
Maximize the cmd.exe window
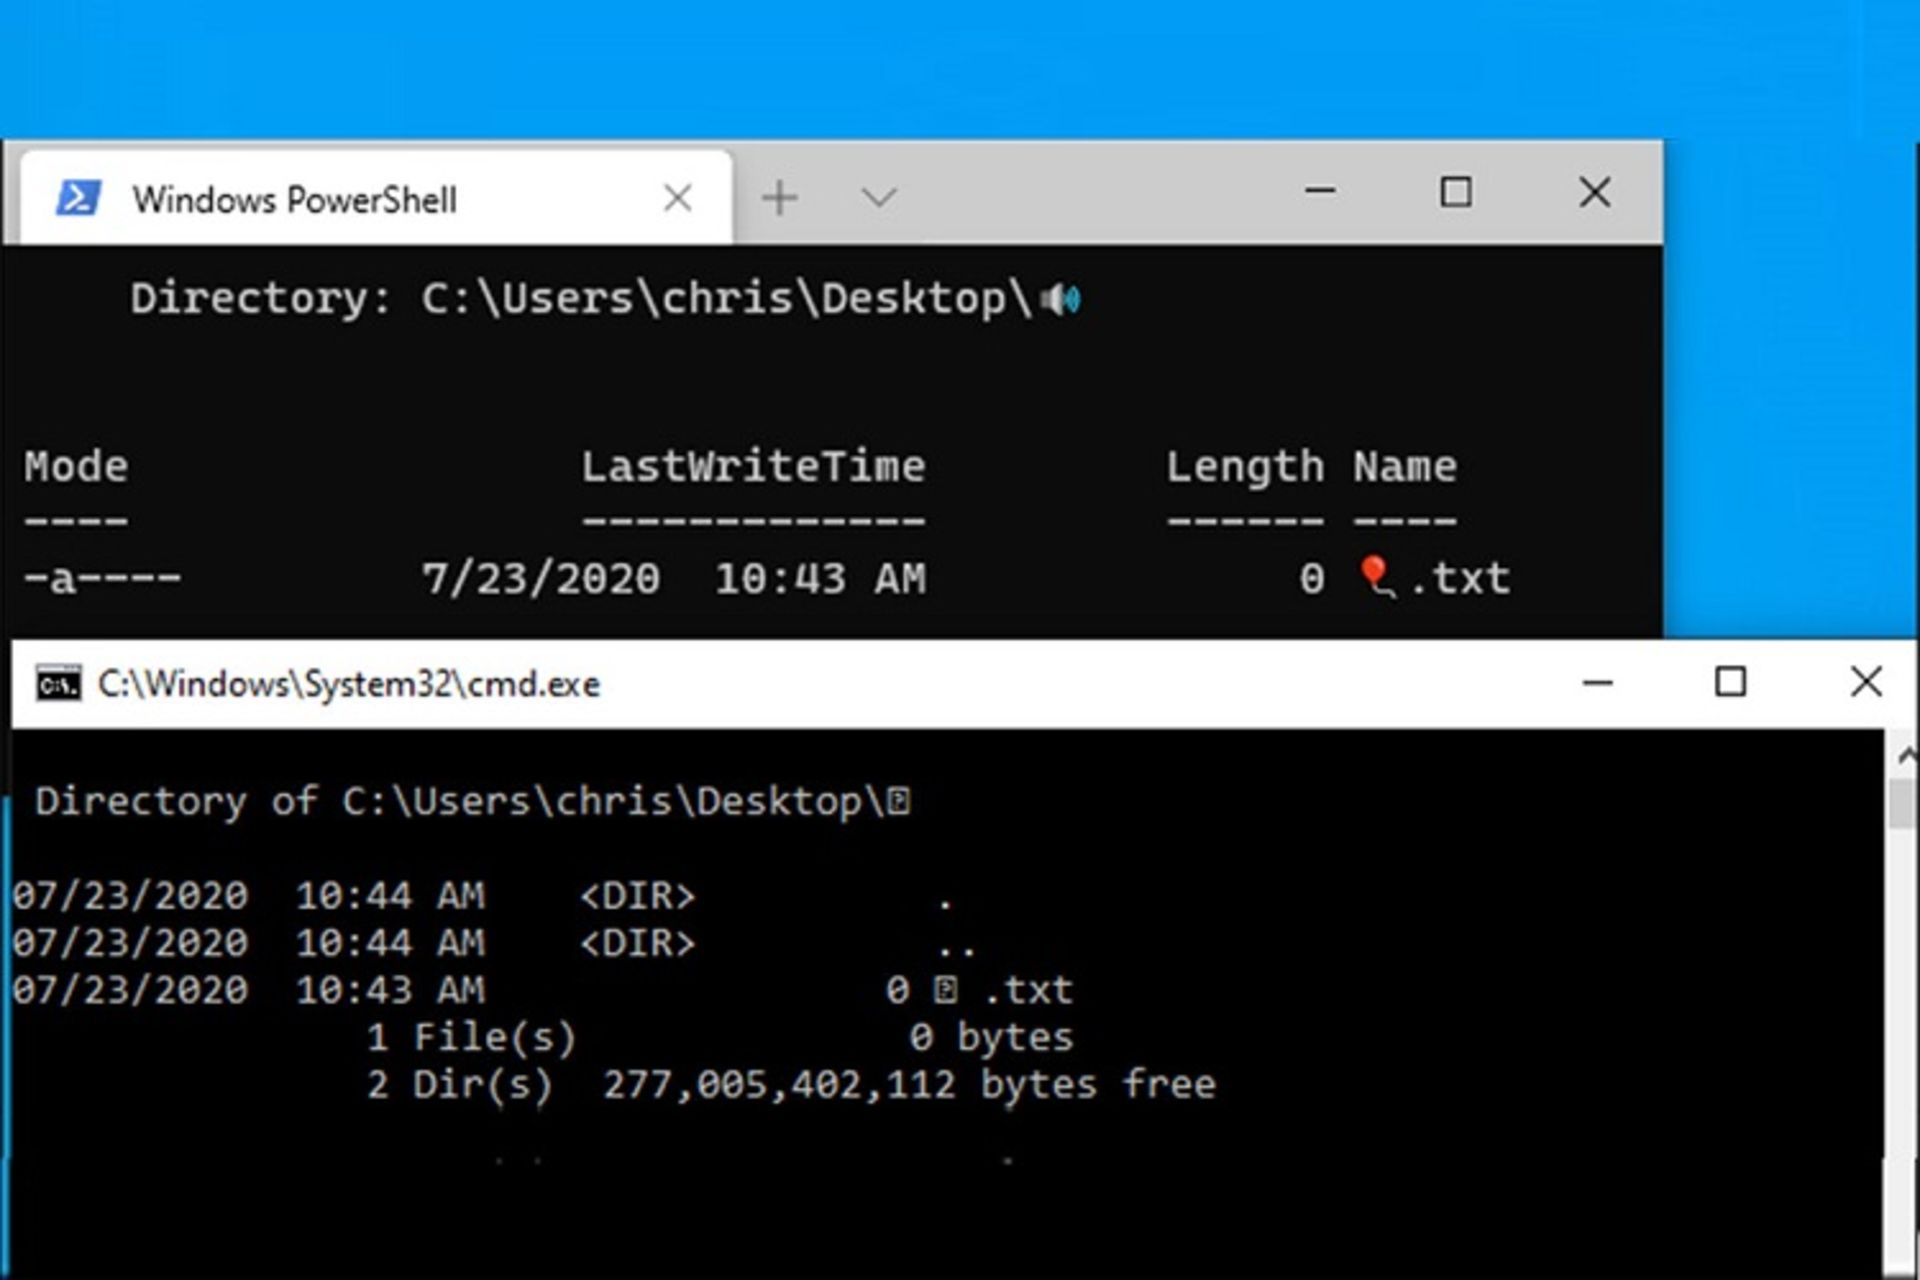[x=1731, y=682]
